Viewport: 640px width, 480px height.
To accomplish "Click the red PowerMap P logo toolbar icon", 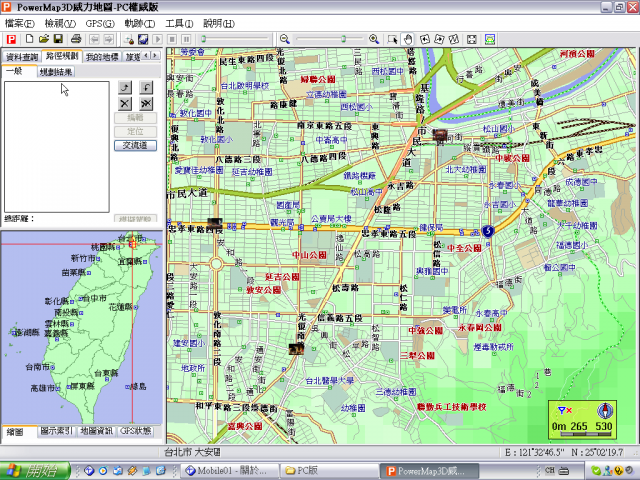I will pyautogui.click(x=11, y=39).
